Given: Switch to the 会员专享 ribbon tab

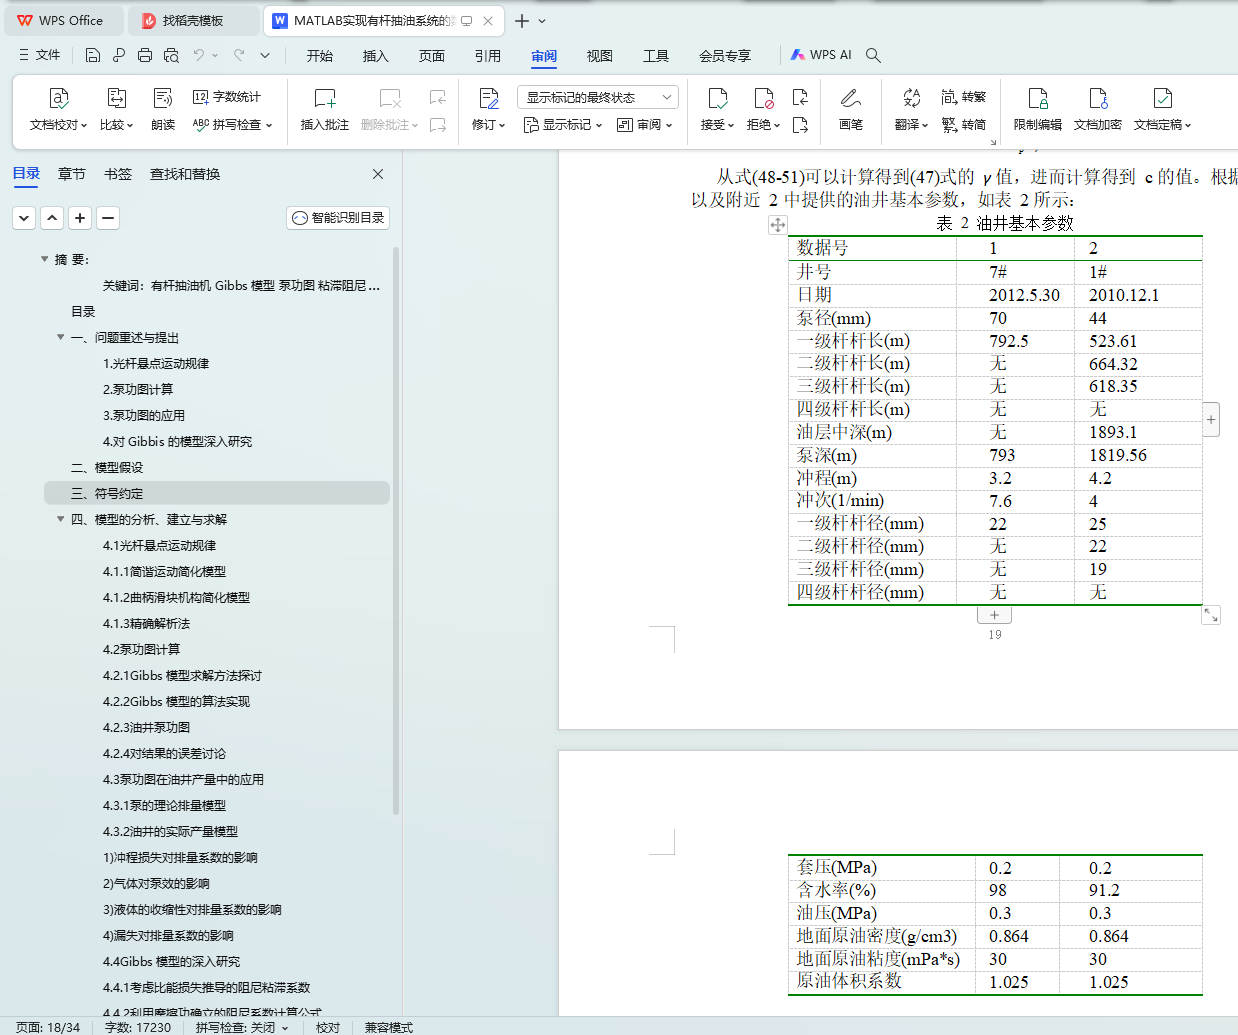Looking at the screenshot, I should pyautogui.click(x=725, y=56).
